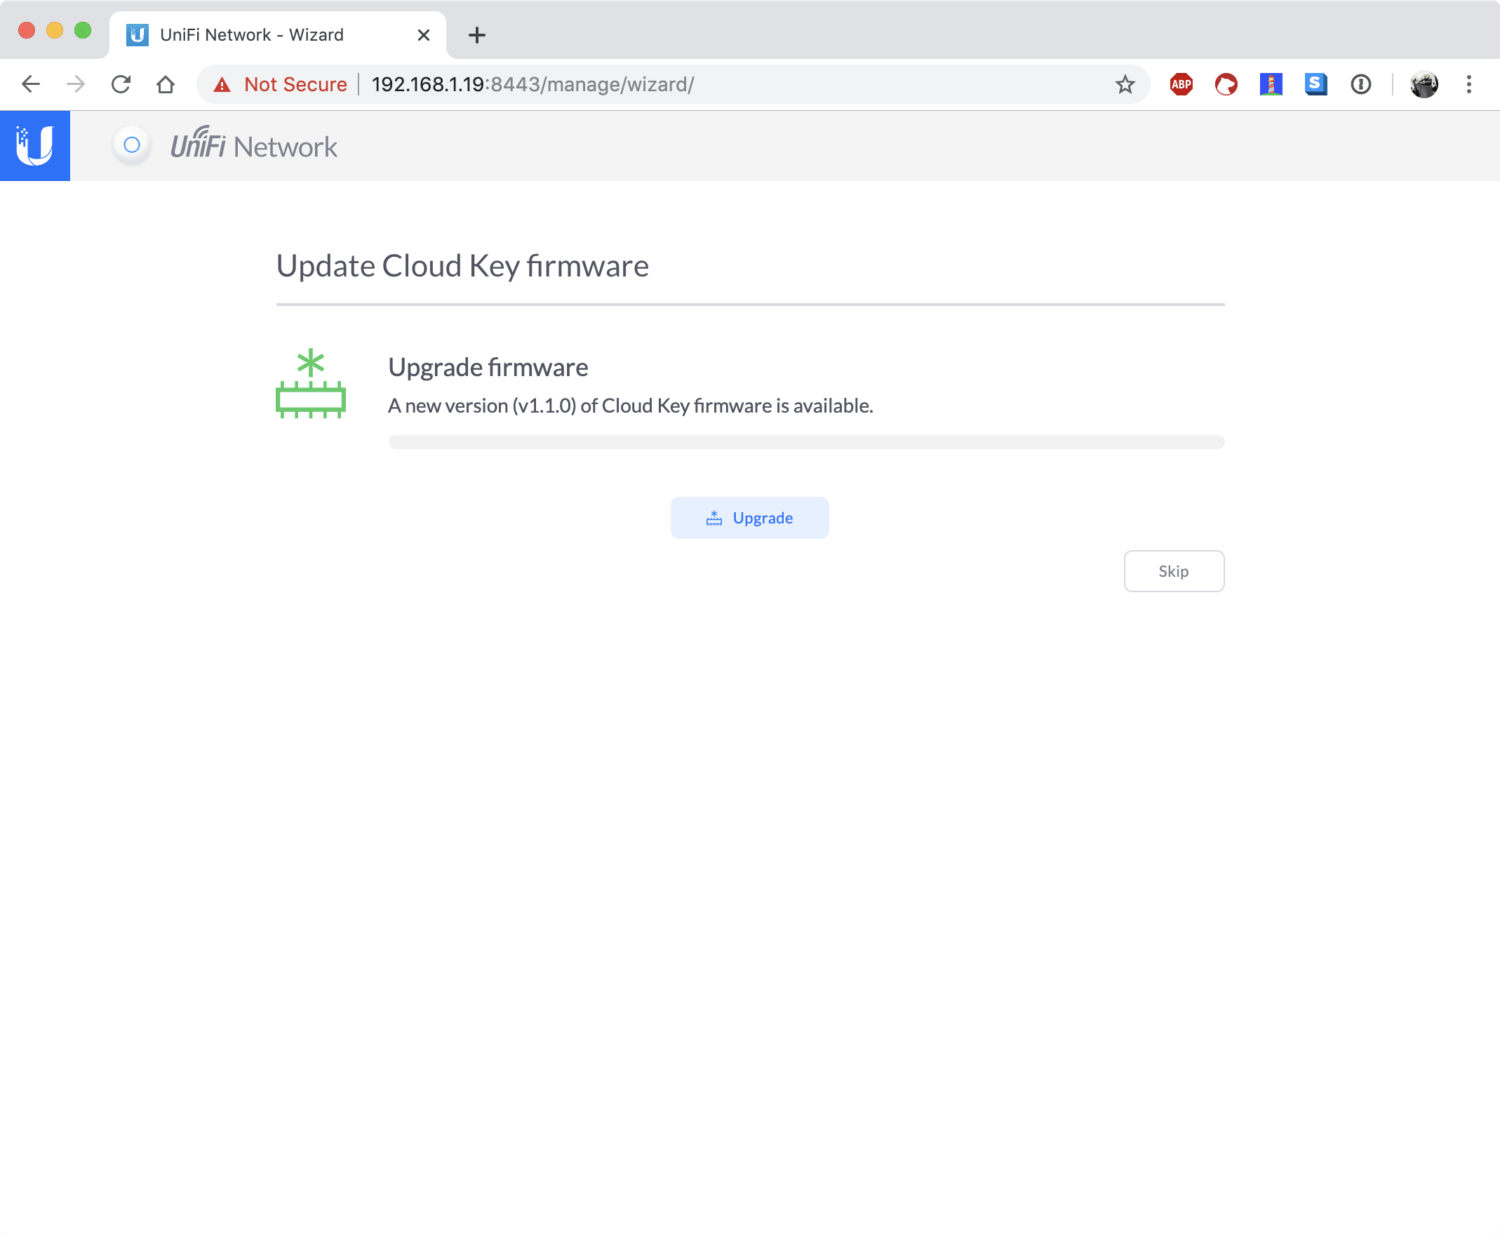
Task: Maximize the Chrome window with green button
Action: coord(83,30)
